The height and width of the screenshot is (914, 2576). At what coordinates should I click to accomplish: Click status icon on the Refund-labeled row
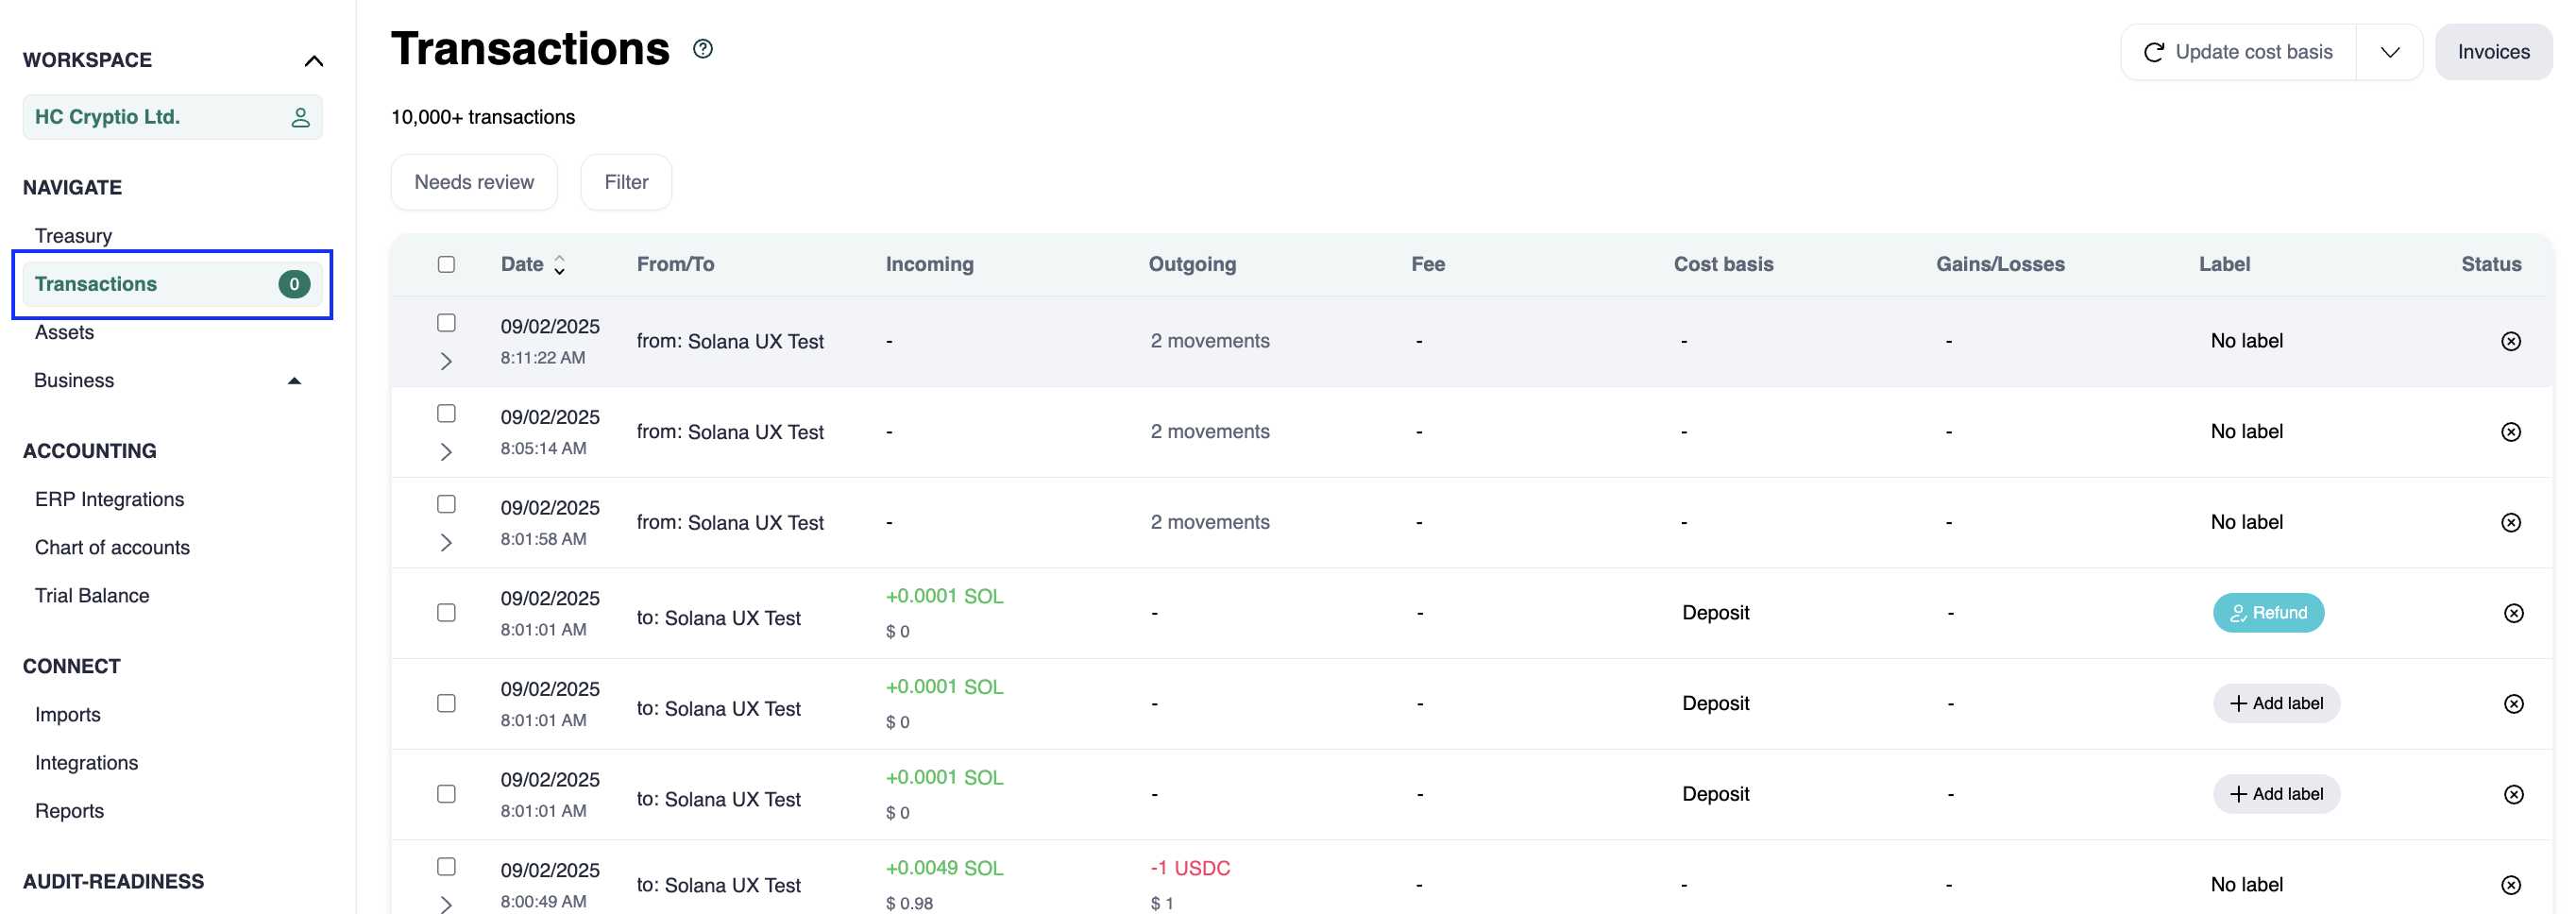point(2513,613)
